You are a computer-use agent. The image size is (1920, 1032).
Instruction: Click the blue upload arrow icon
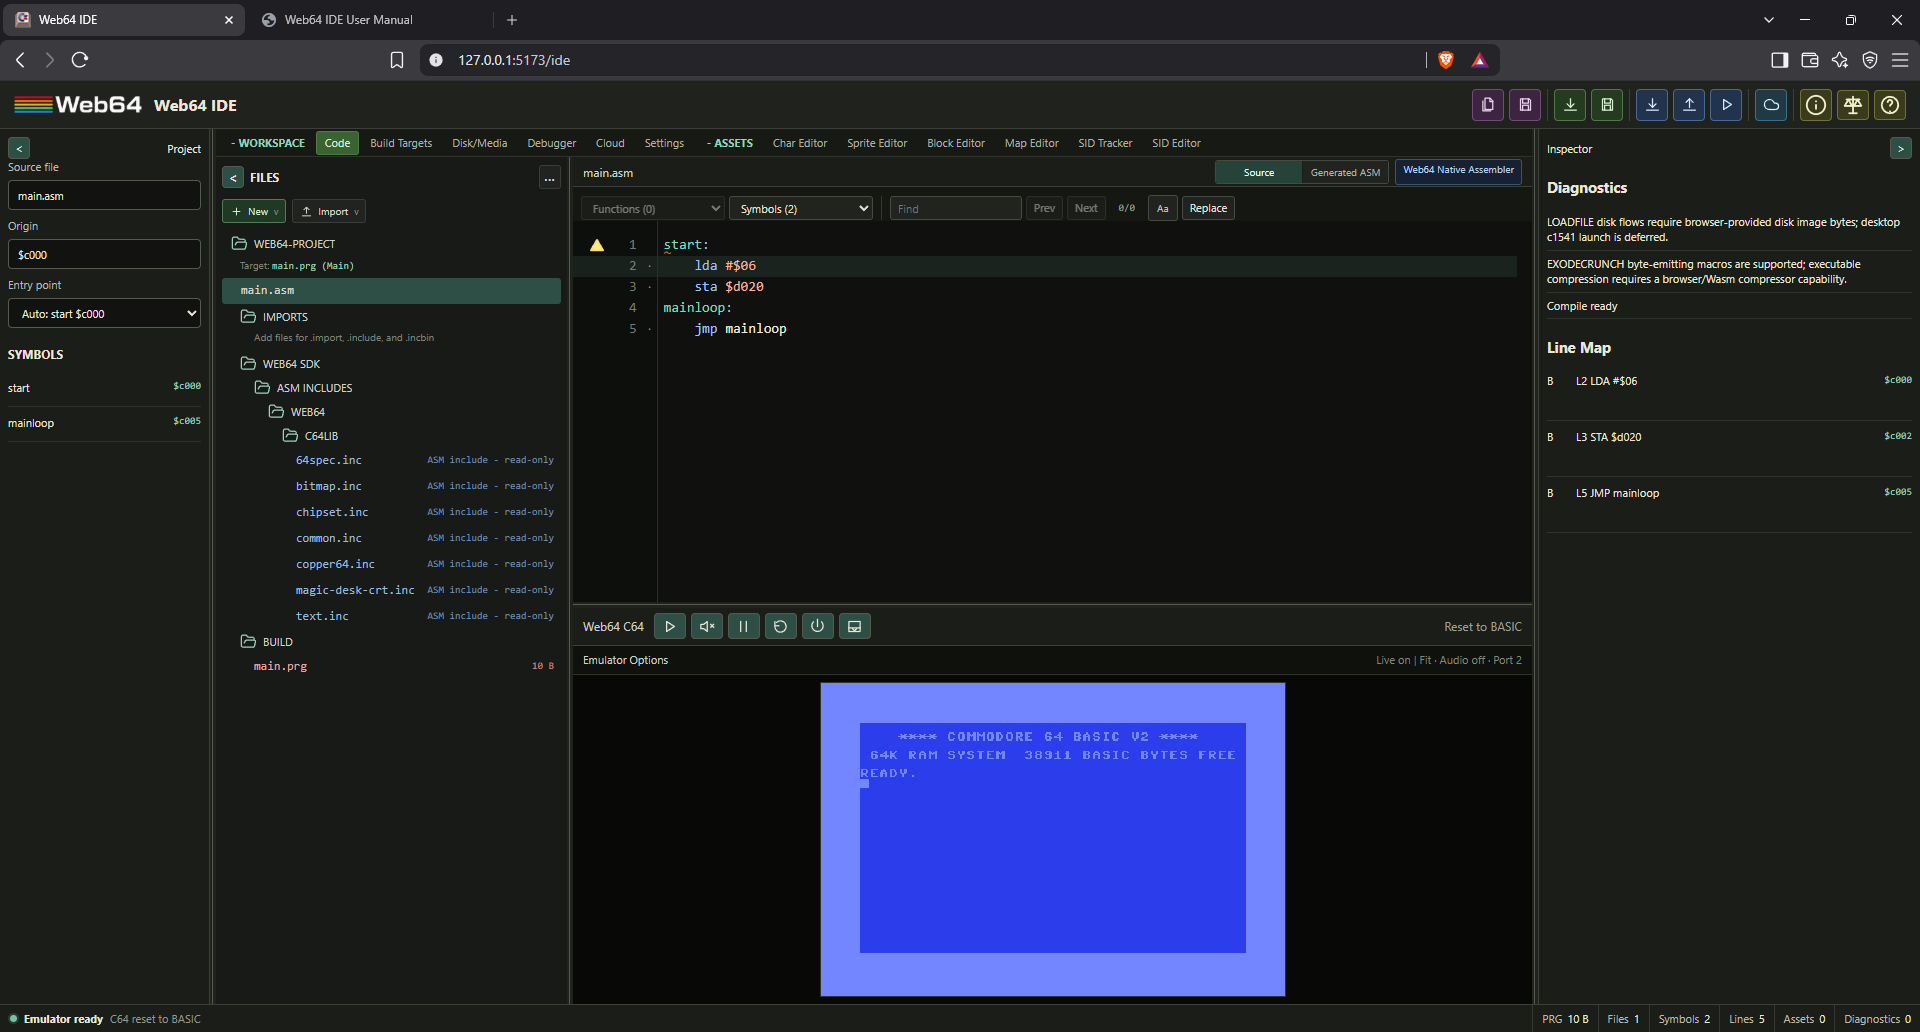[1689, 105]
